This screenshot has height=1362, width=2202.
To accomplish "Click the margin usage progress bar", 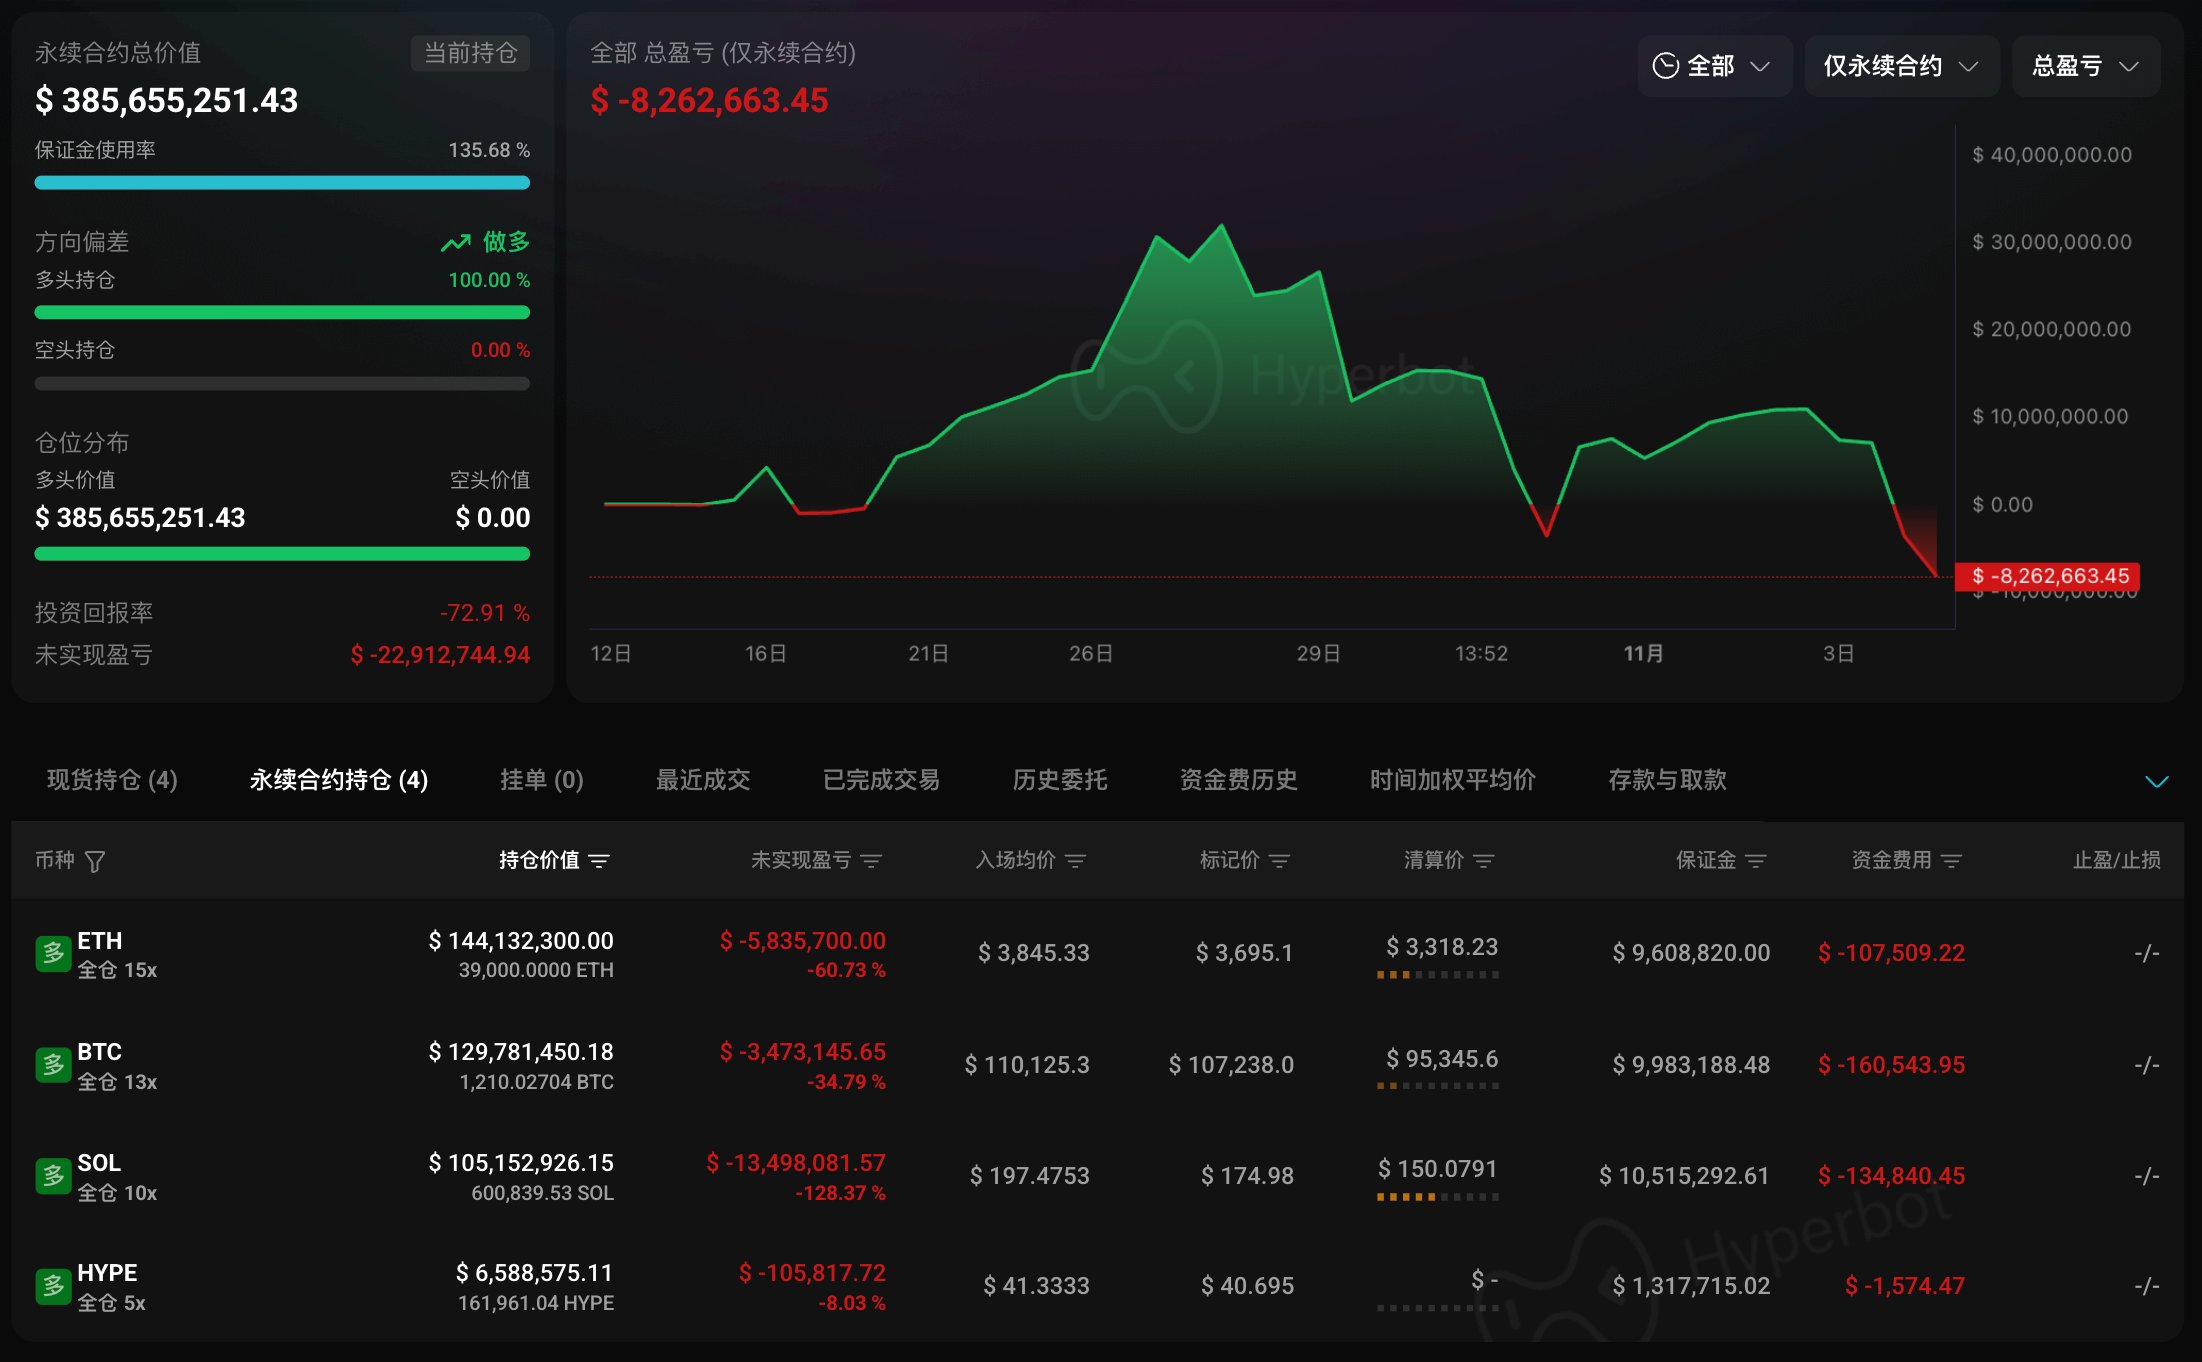I will [282, 183].
